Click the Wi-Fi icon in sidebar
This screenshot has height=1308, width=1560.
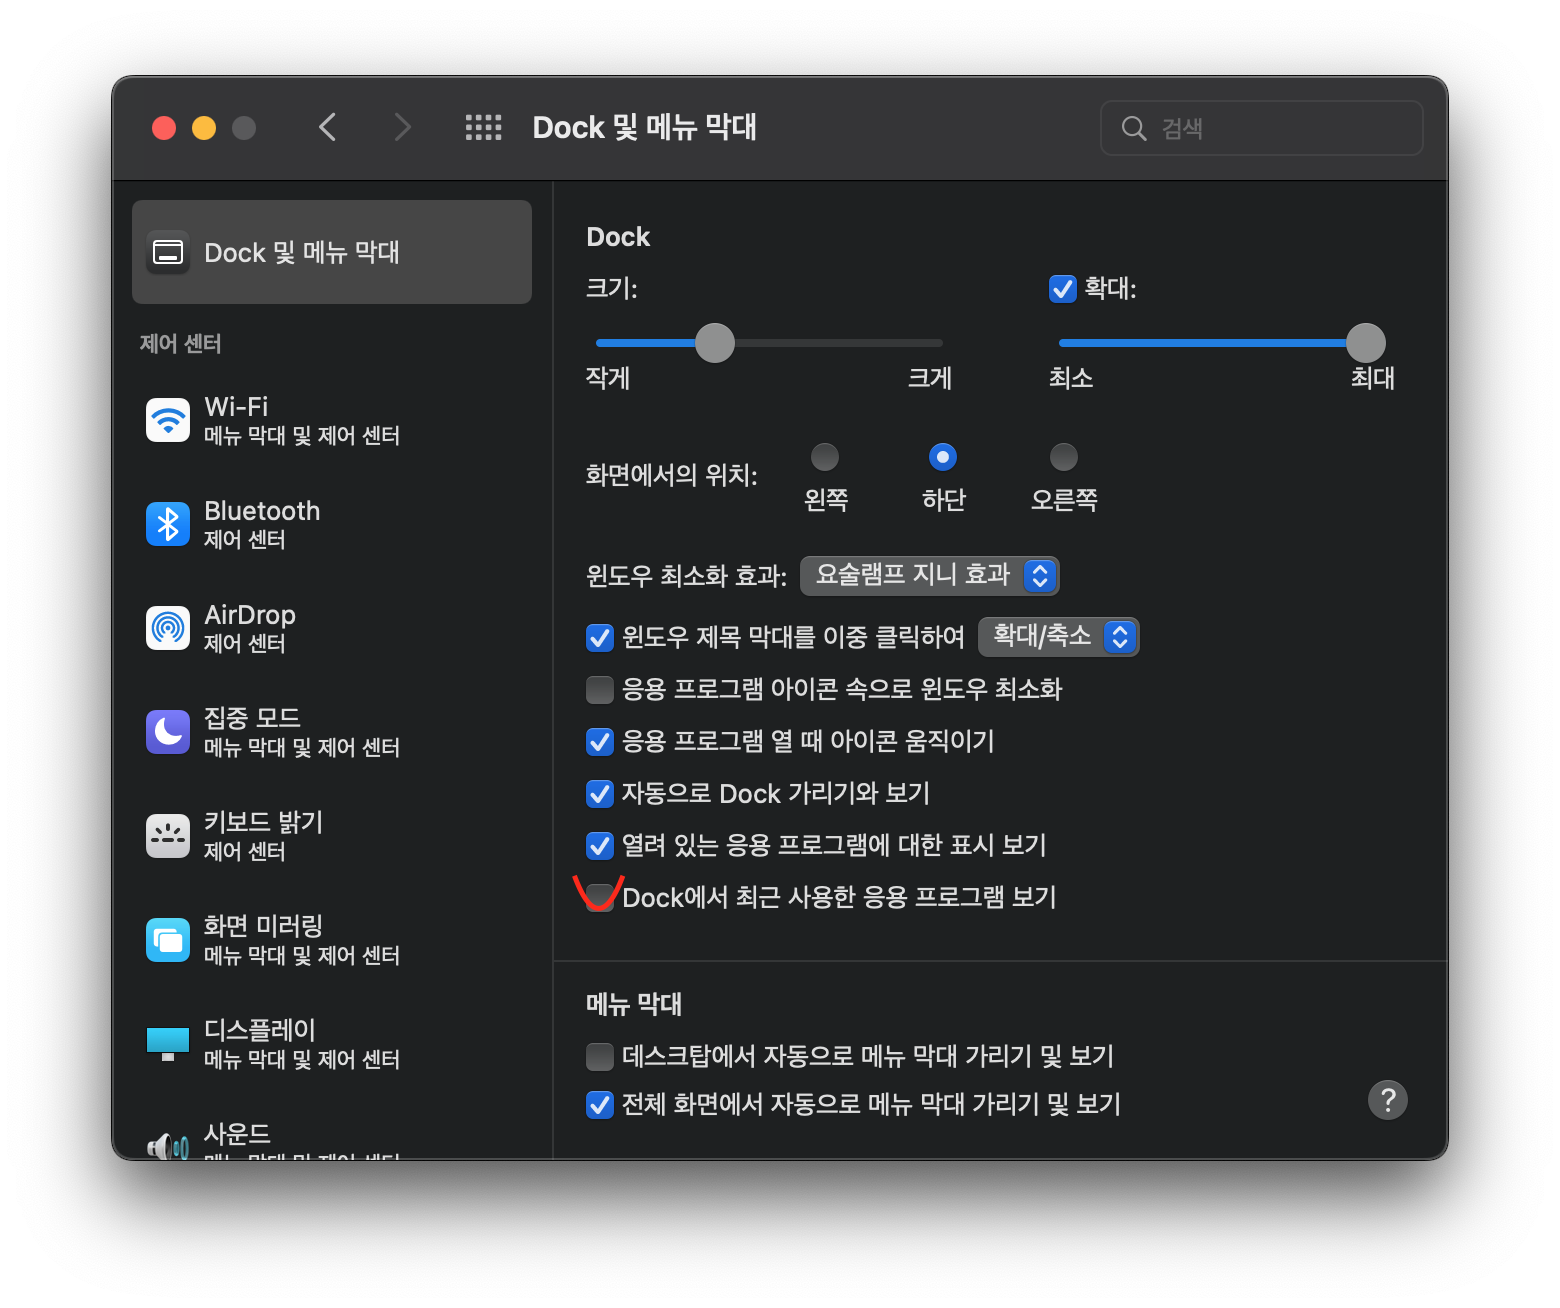point(168,420)
